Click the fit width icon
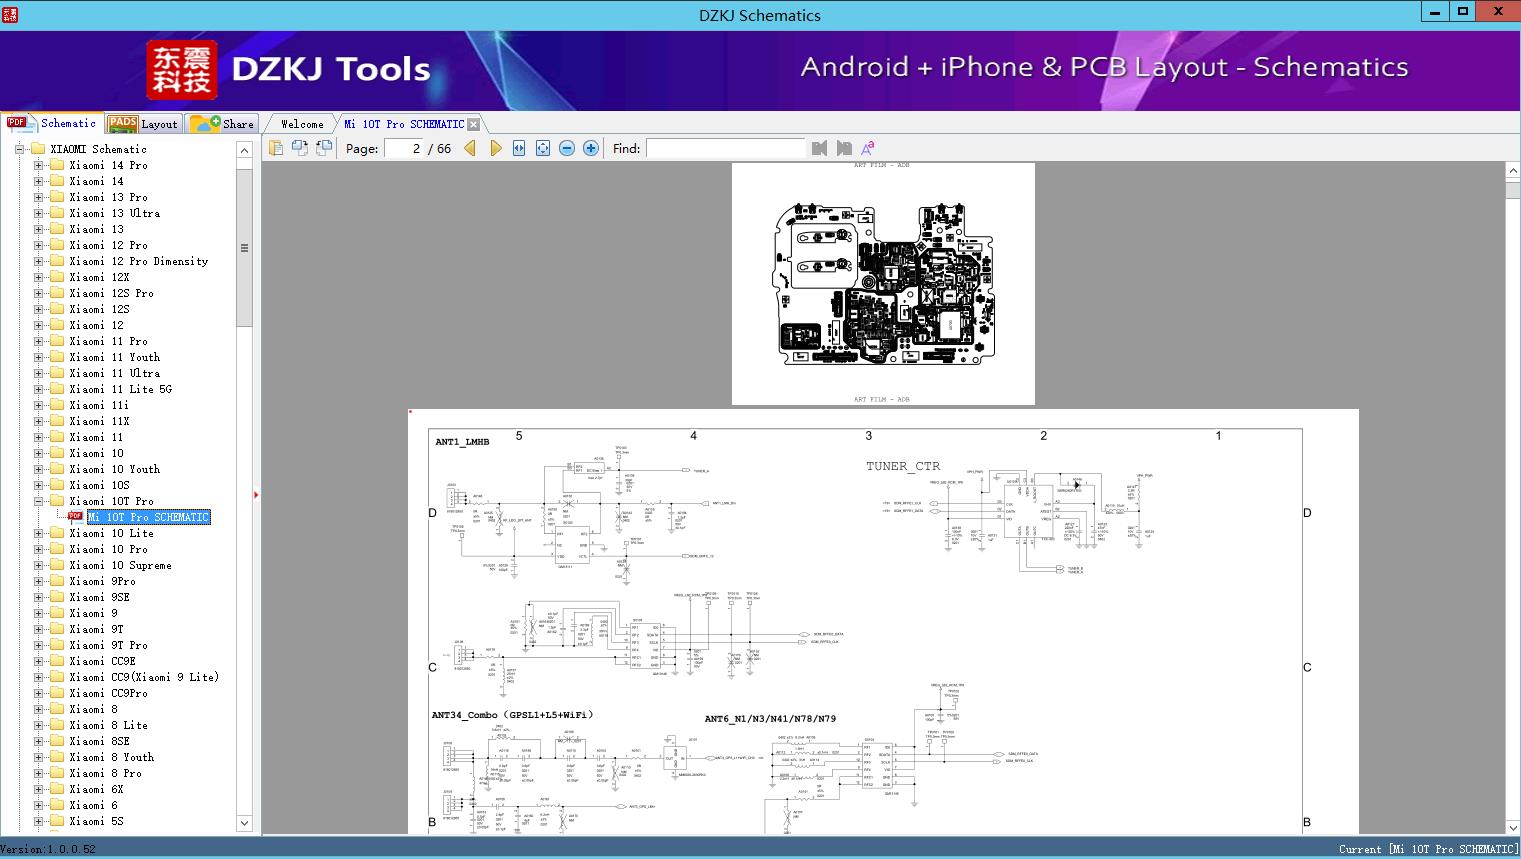 click(519, 148)
